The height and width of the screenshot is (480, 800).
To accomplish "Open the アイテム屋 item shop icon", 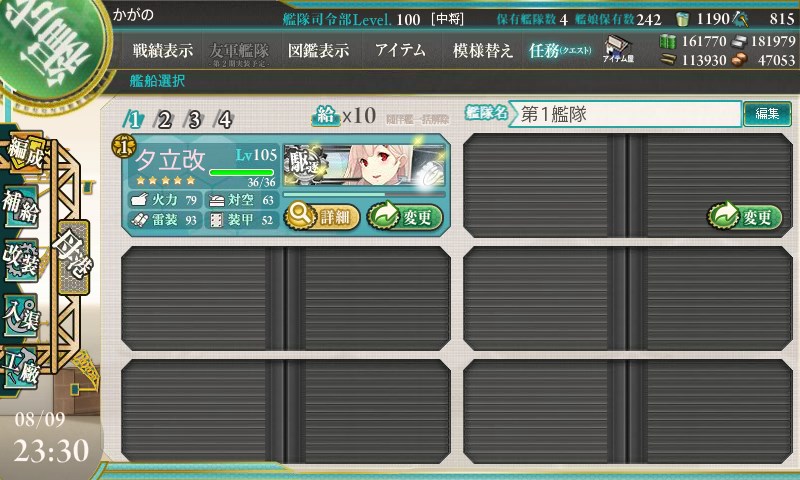I will (618, 49).
